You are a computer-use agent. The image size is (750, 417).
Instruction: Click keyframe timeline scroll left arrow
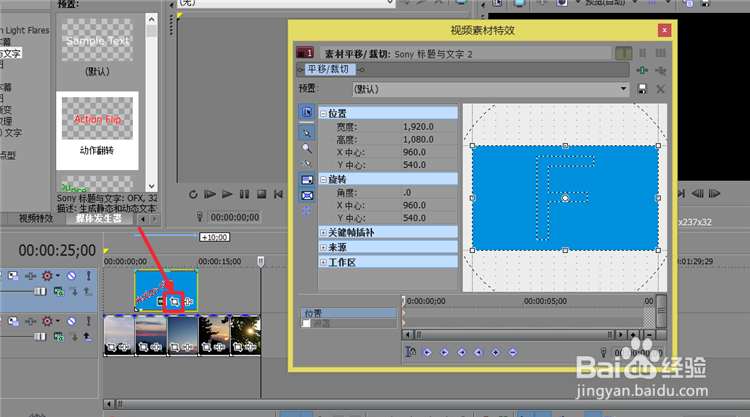pos(408,335)
